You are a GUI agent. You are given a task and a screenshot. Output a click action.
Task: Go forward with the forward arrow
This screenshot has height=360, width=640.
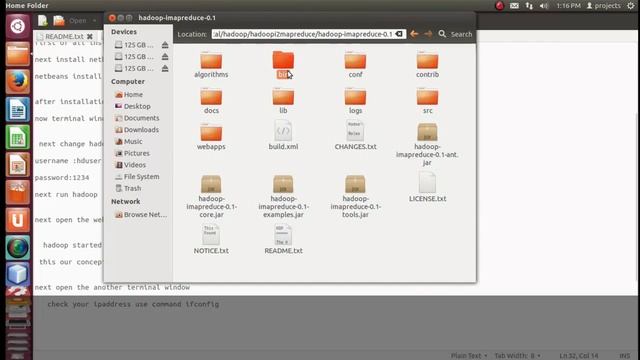(428, 34)
